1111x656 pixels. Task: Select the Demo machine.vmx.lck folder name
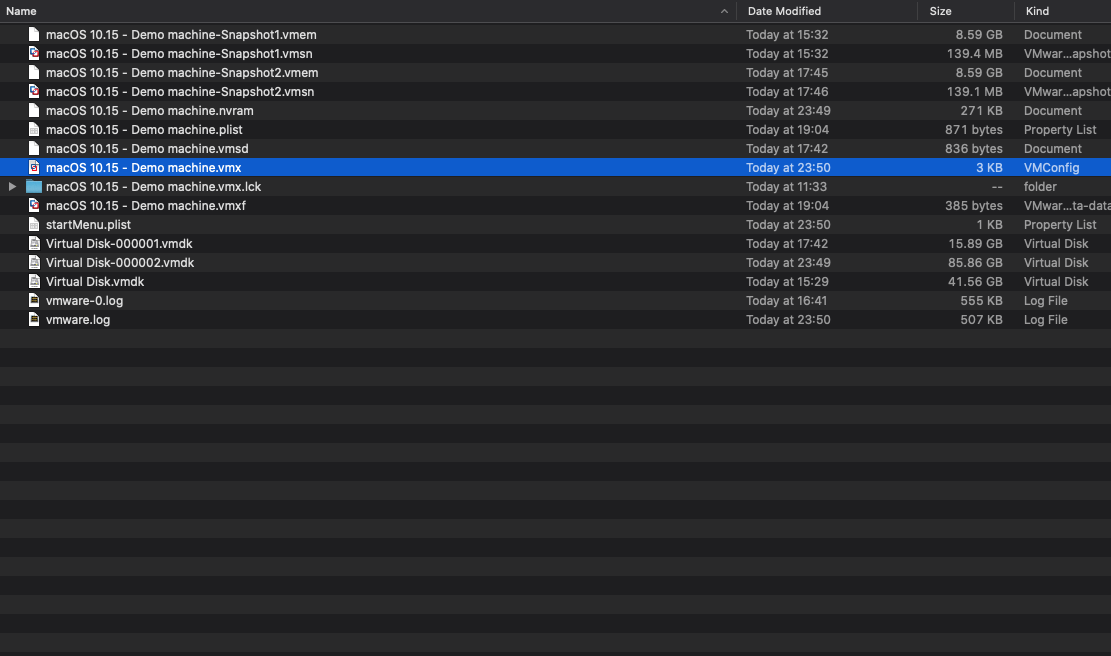click(x=153, y=187)
